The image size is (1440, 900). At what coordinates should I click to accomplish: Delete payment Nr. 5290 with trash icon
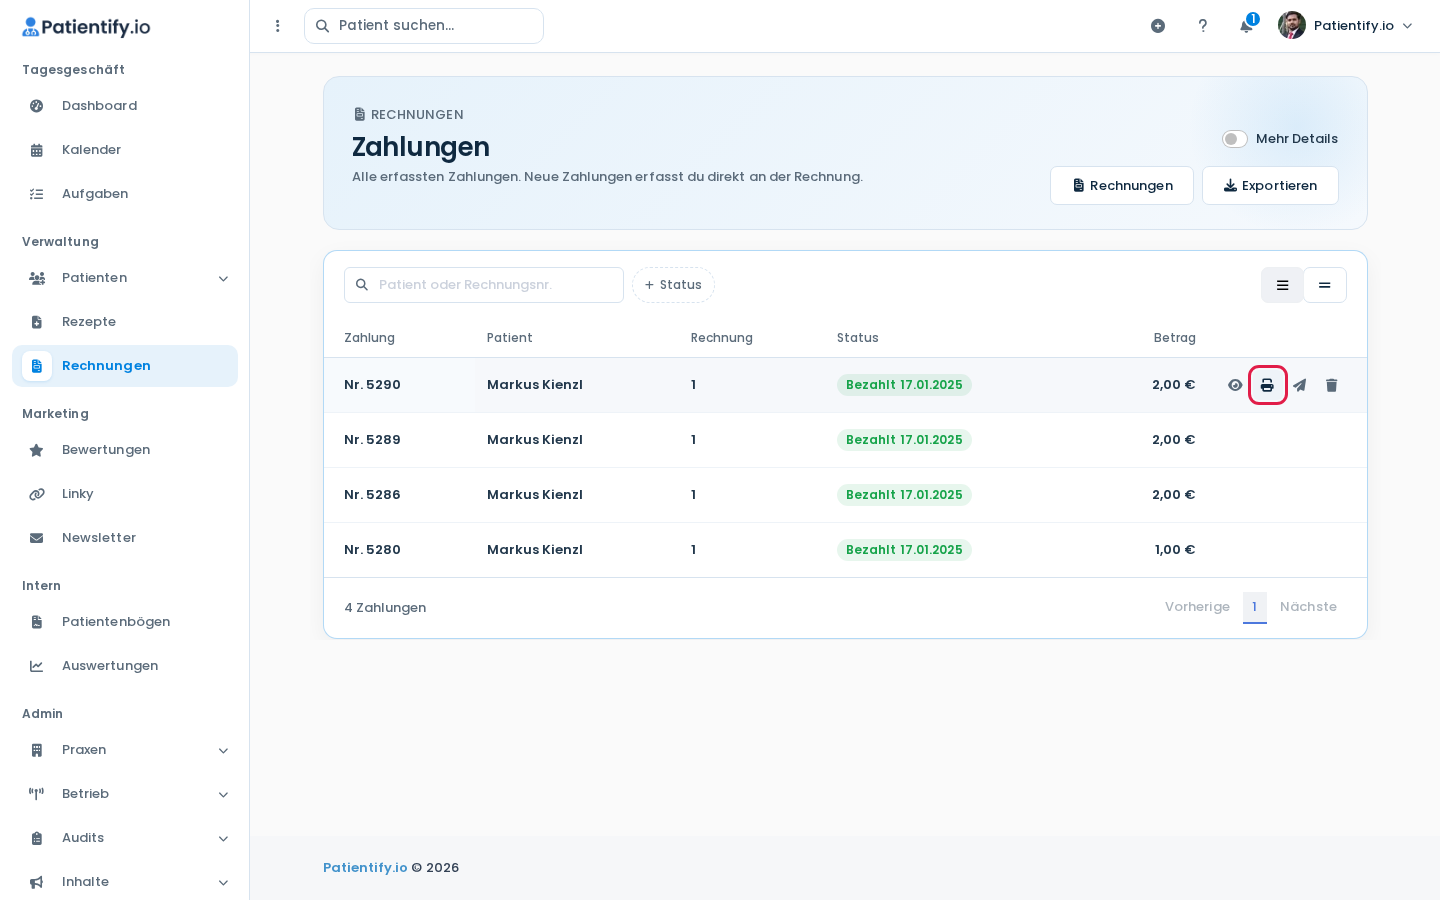(x=1331, y=385)
